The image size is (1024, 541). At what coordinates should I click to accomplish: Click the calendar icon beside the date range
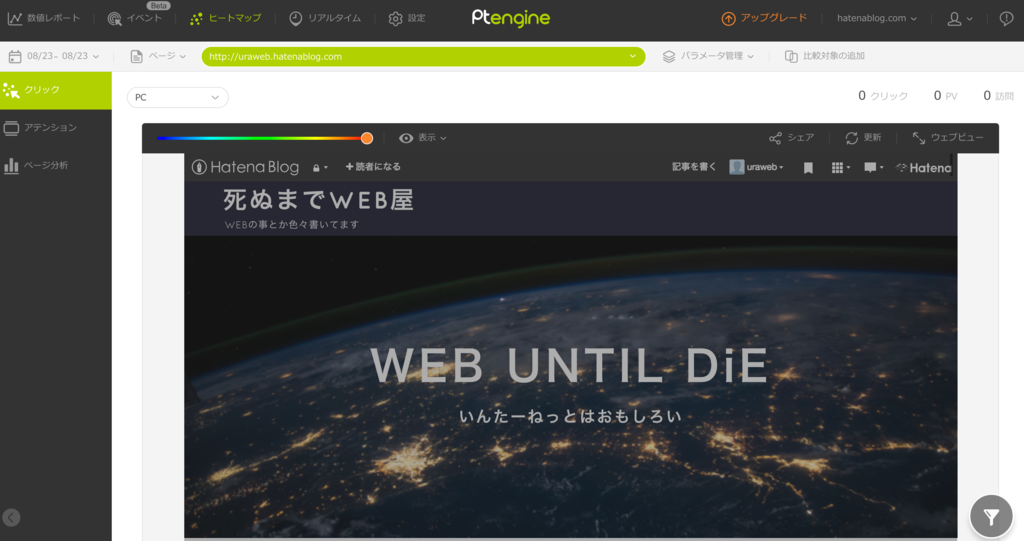coord(15,57)
